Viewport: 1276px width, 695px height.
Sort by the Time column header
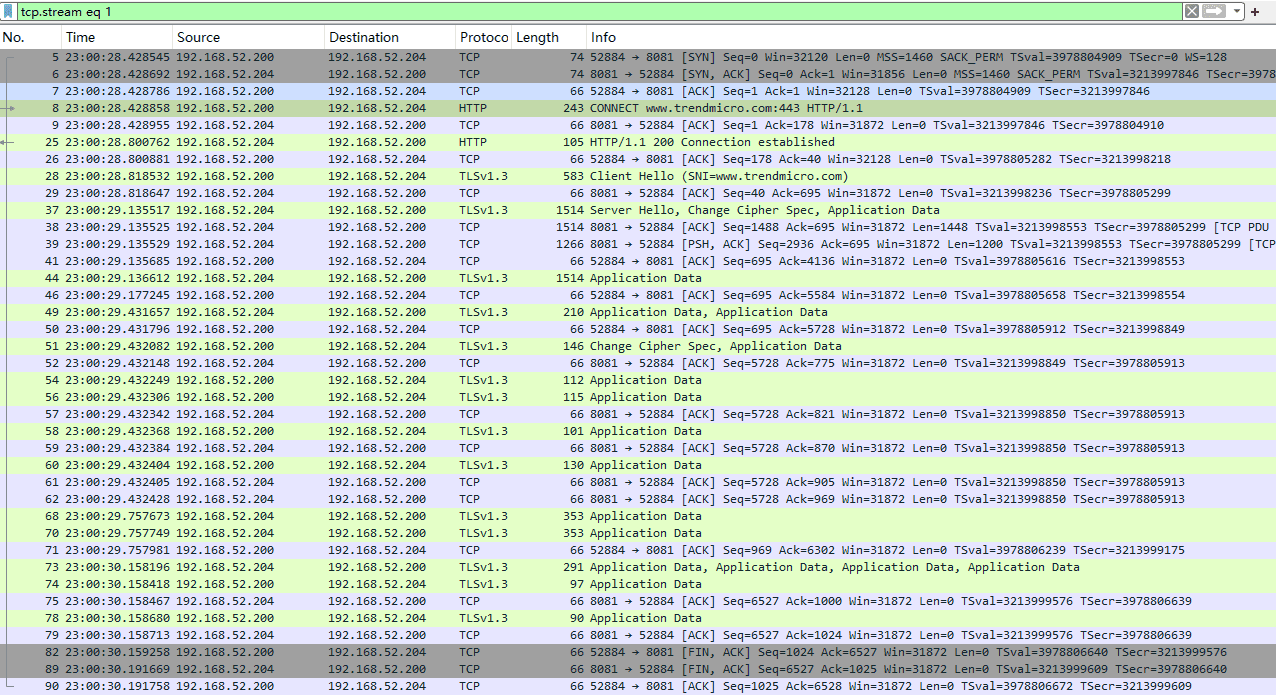tap(115, 37)
